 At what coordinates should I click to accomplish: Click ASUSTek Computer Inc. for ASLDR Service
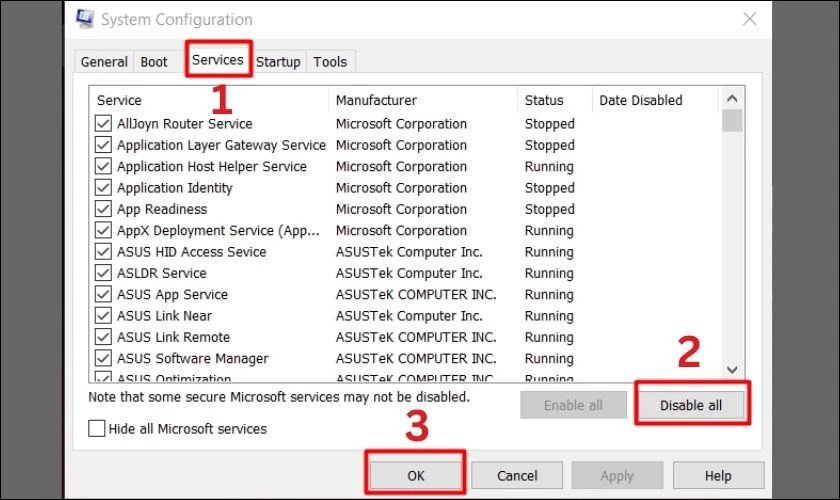pyautogui.click(x=409, y=273)
